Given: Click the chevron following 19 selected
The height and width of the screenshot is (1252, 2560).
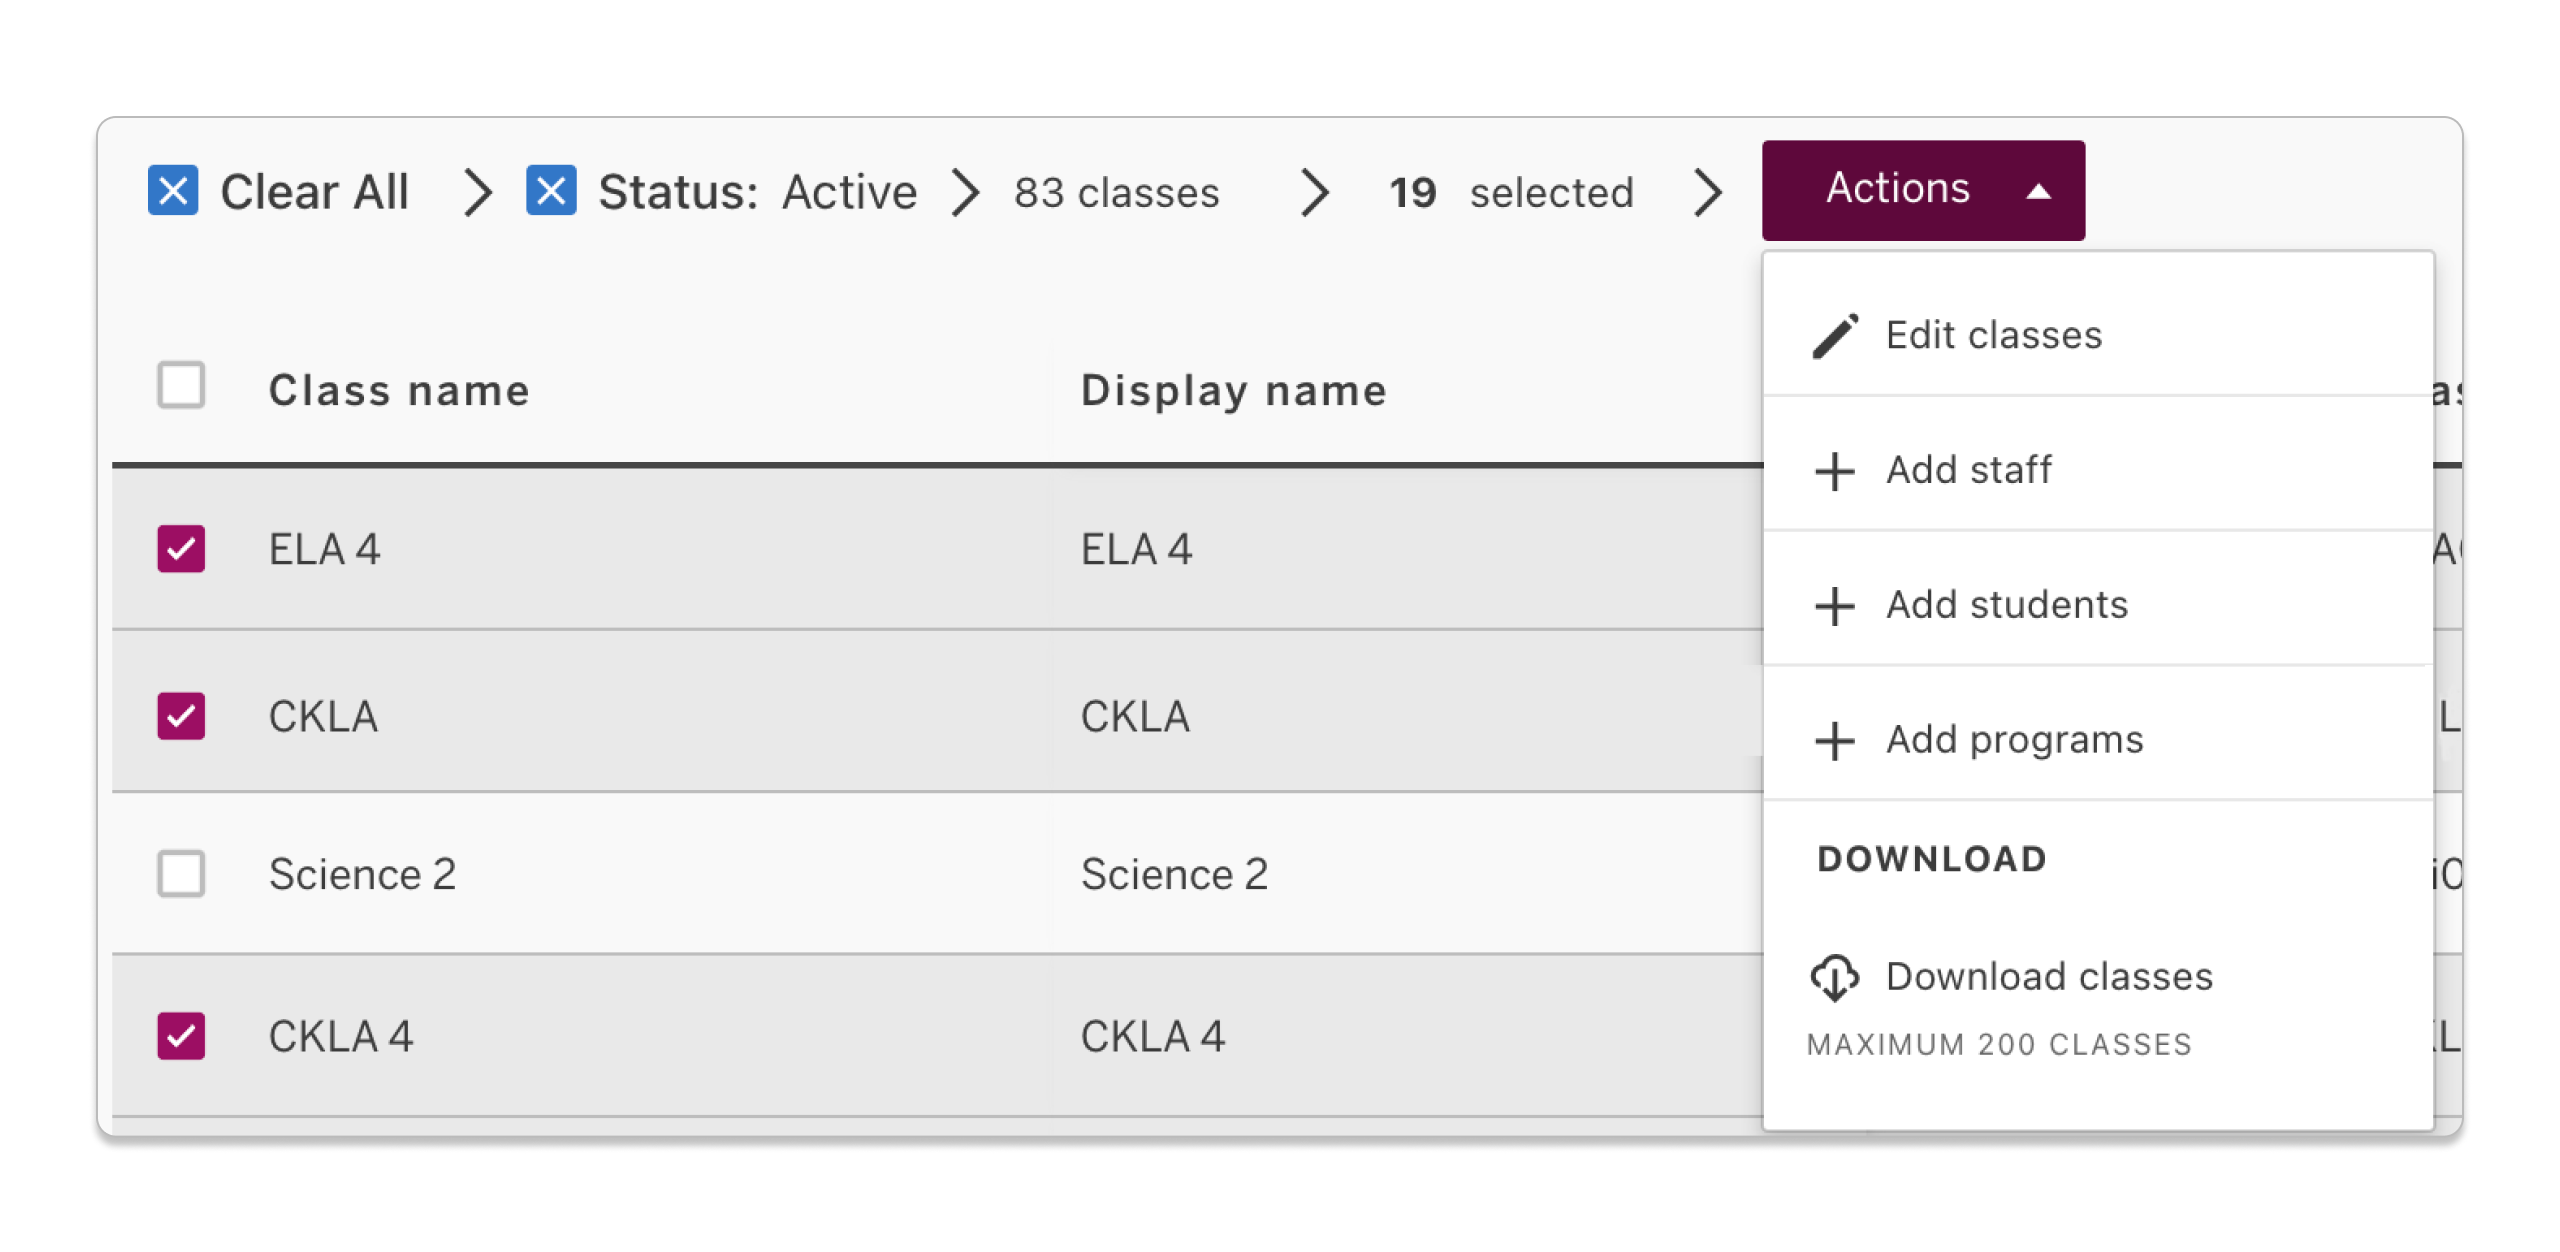Looking at the screenshot, I should coord(1707,192).
